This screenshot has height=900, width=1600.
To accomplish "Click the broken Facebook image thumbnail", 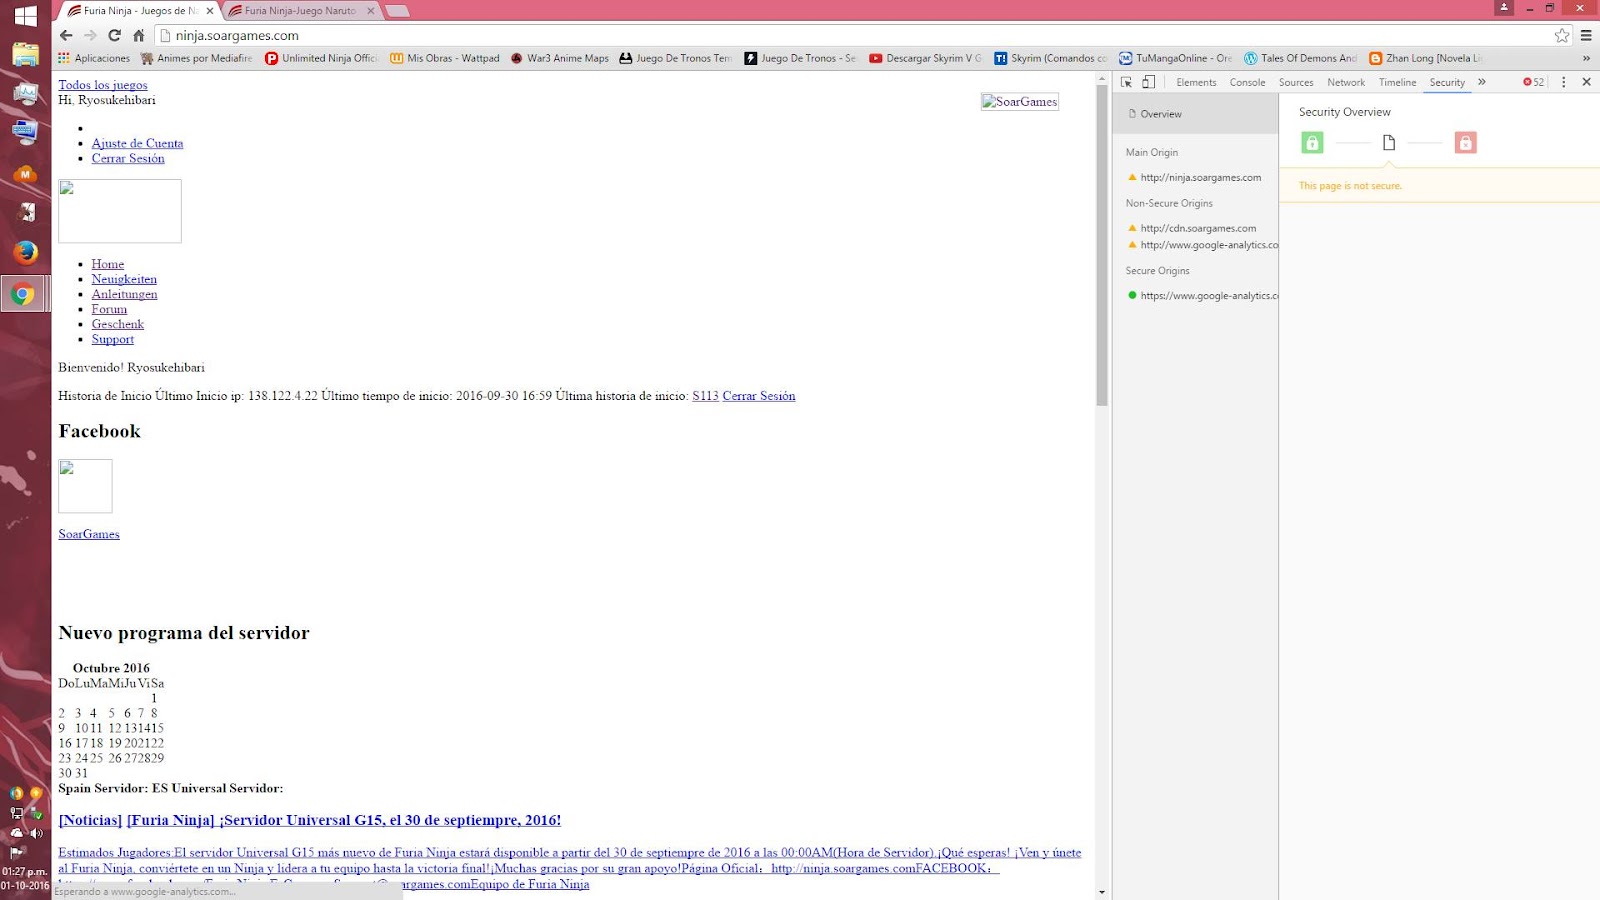I will point(85,486).
